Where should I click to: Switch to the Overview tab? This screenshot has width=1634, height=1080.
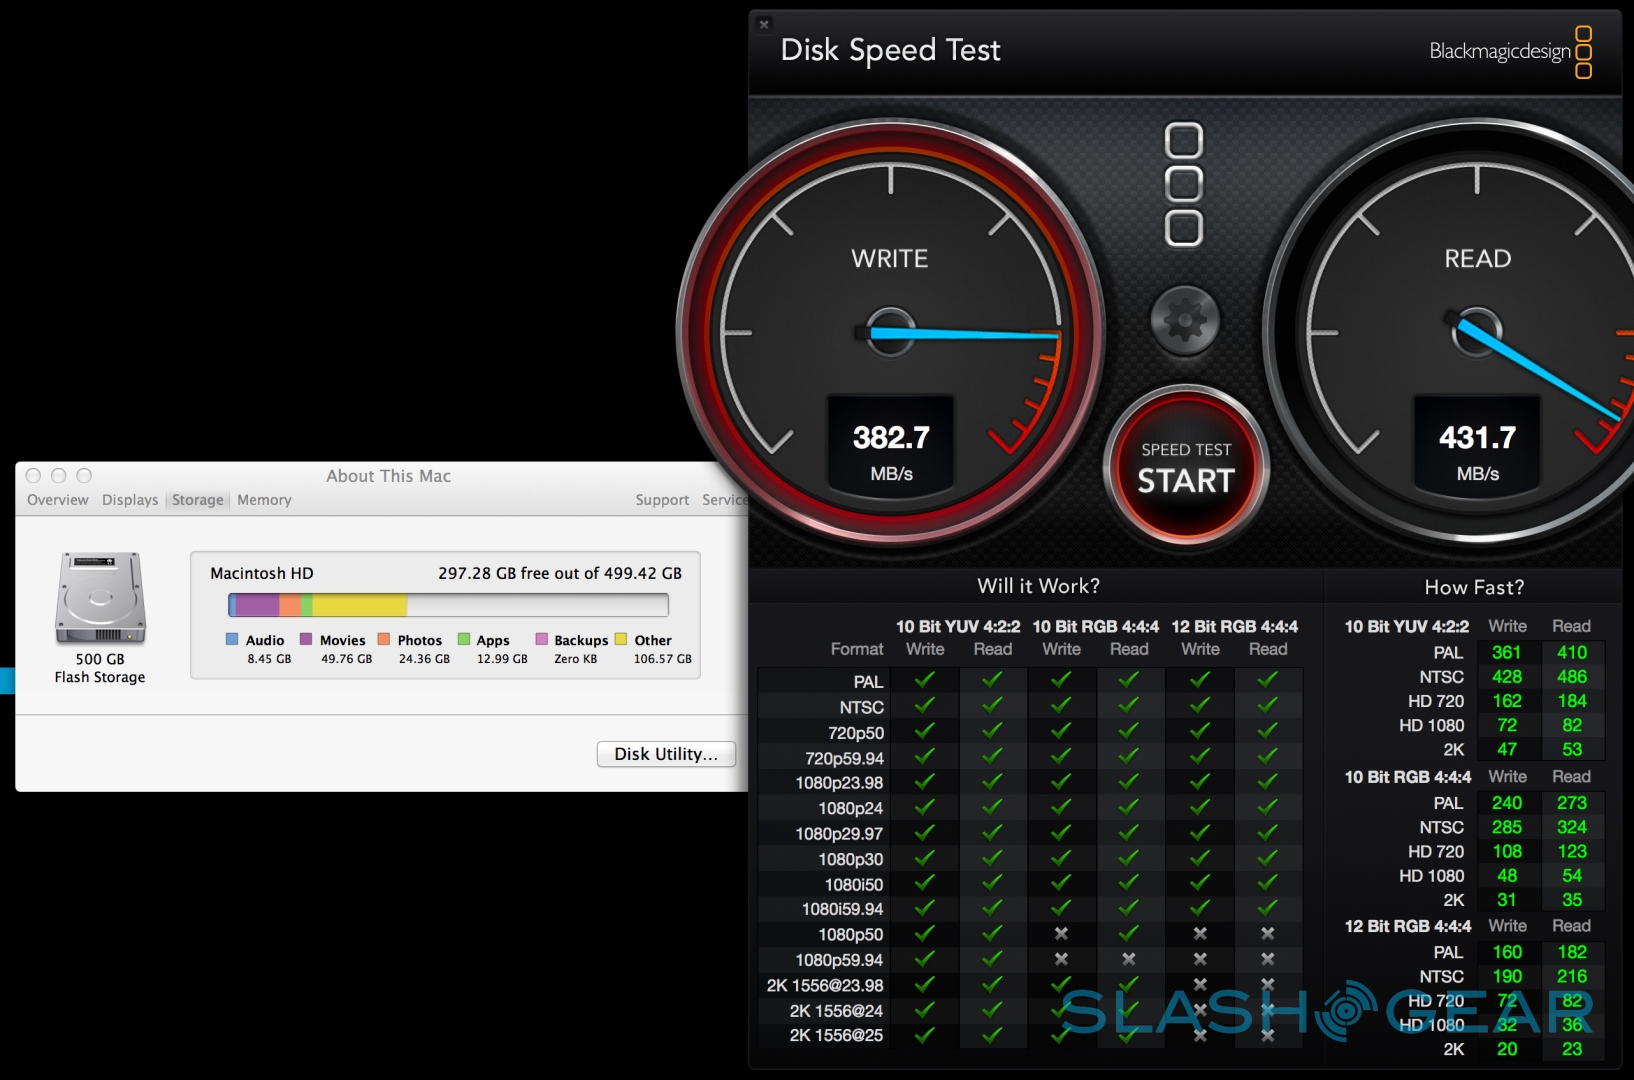pos(57,500)
